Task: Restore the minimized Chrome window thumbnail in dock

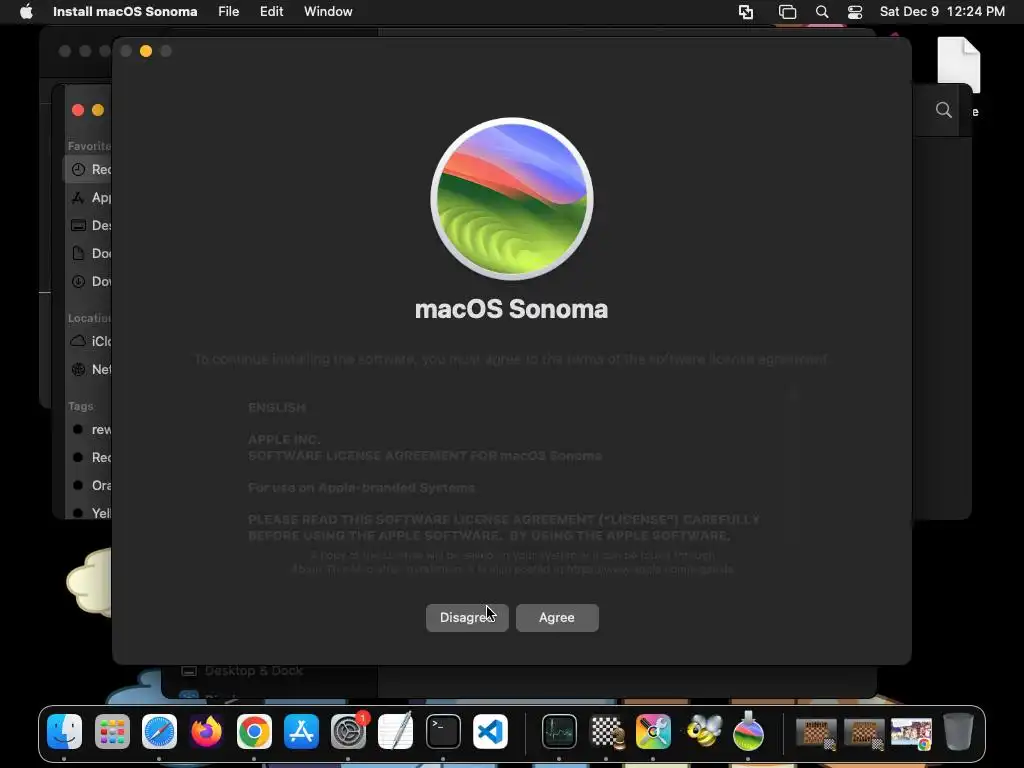Action: pyautogui.click(x=911, y=733)
